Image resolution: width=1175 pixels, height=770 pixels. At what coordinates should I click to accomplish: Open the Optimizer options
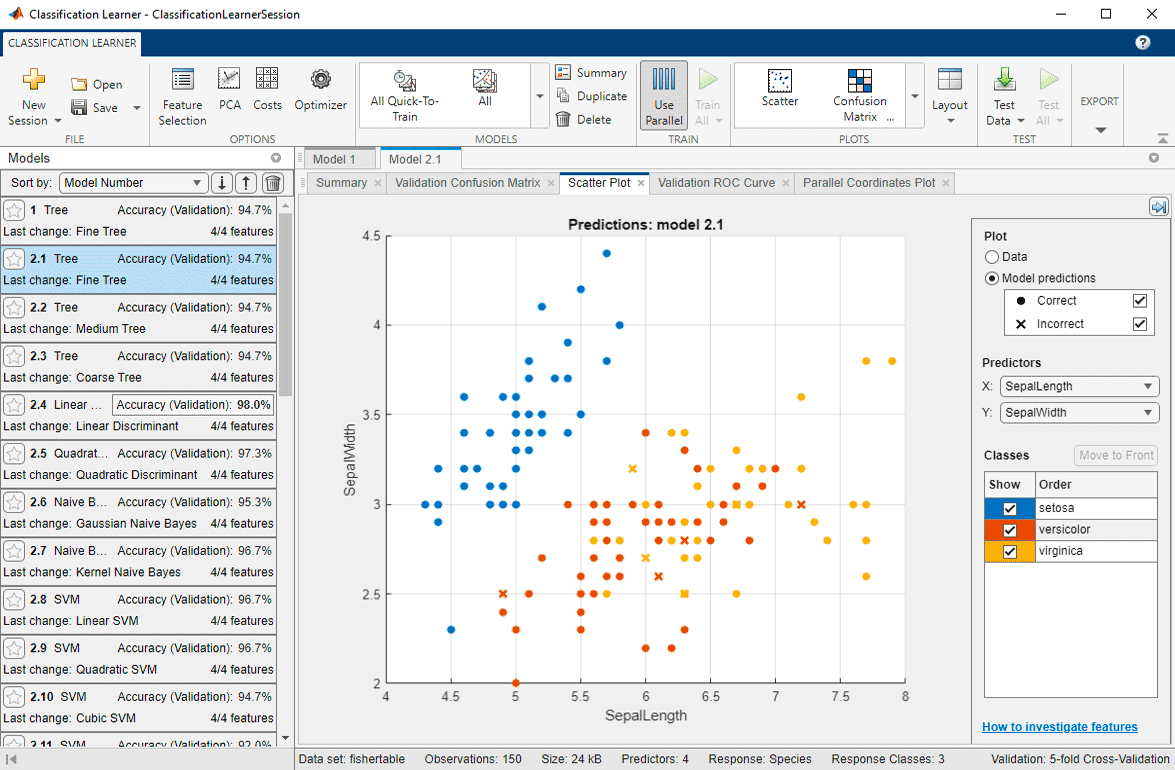[x=320, y=95]
